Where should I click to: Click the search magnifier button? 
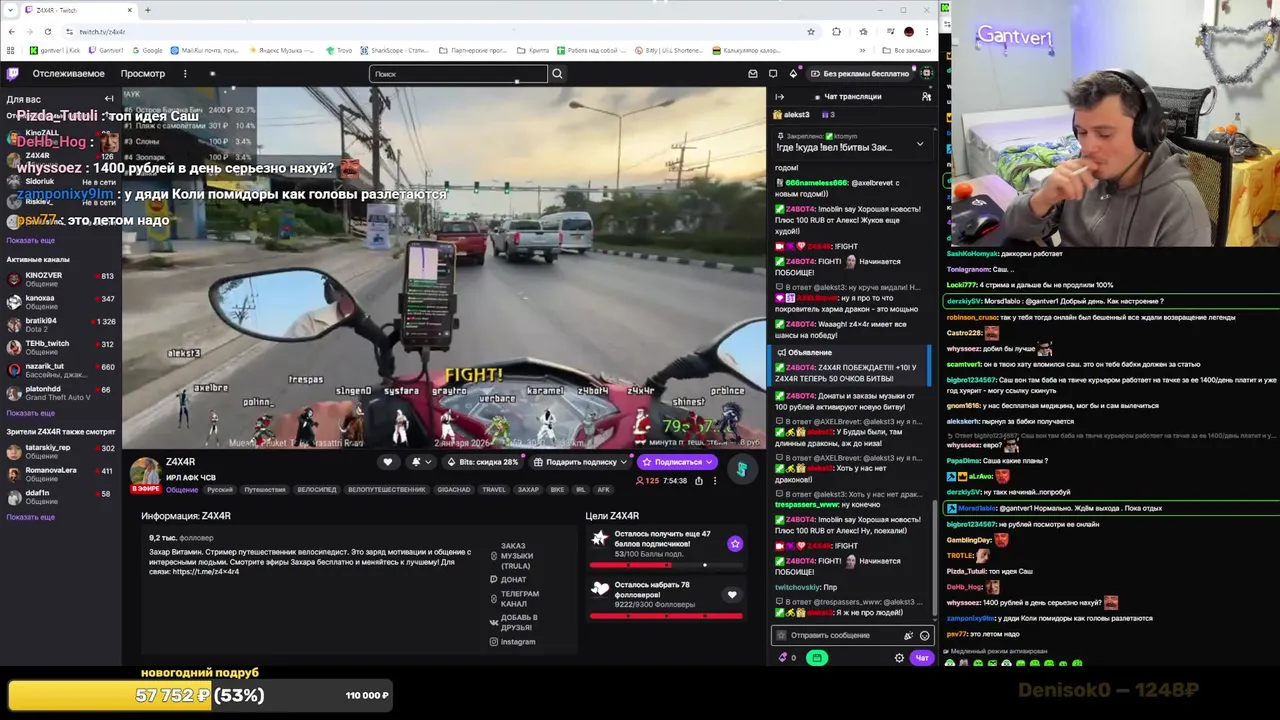coord(557,73)
